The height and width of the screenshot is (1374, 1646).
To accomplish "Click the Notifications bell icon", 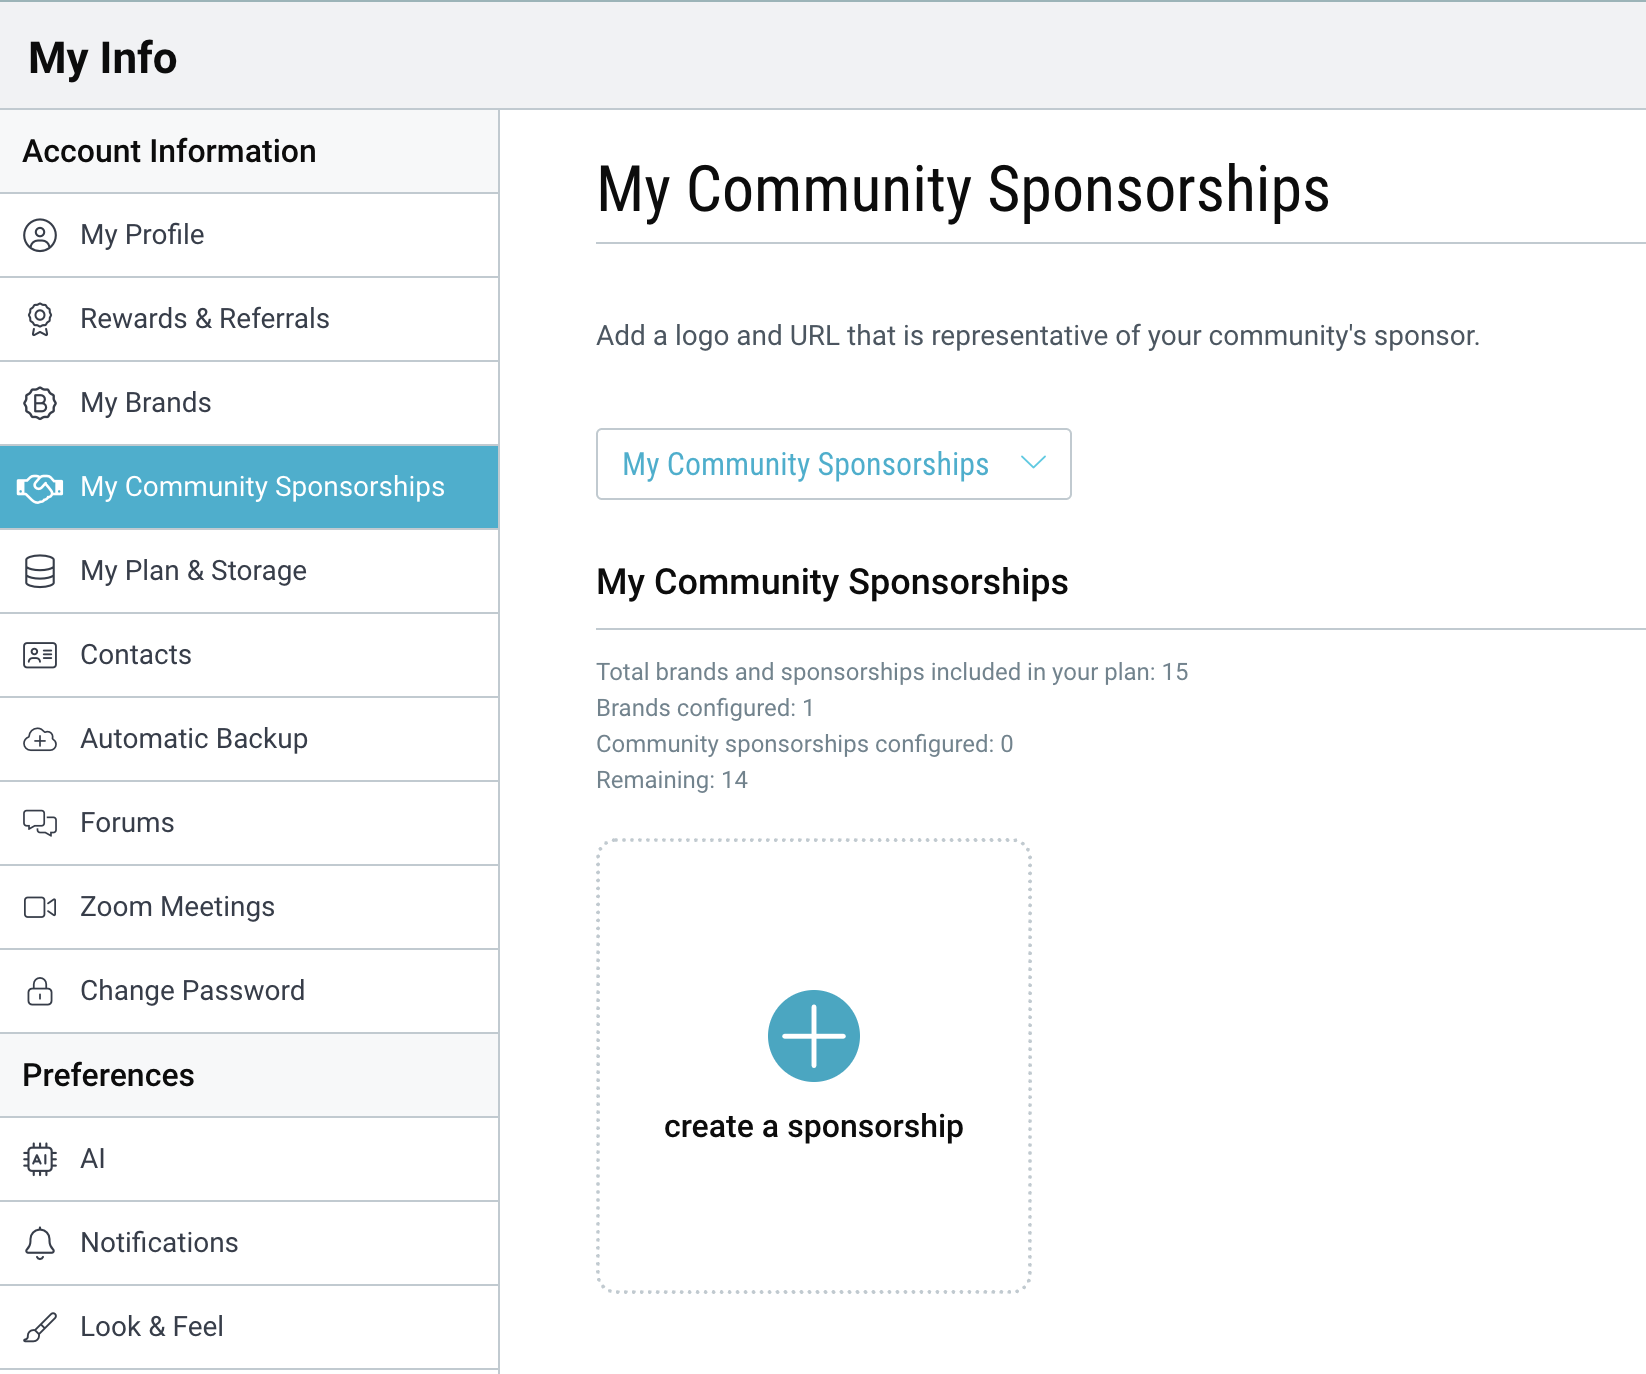I will click(40, 1243).
